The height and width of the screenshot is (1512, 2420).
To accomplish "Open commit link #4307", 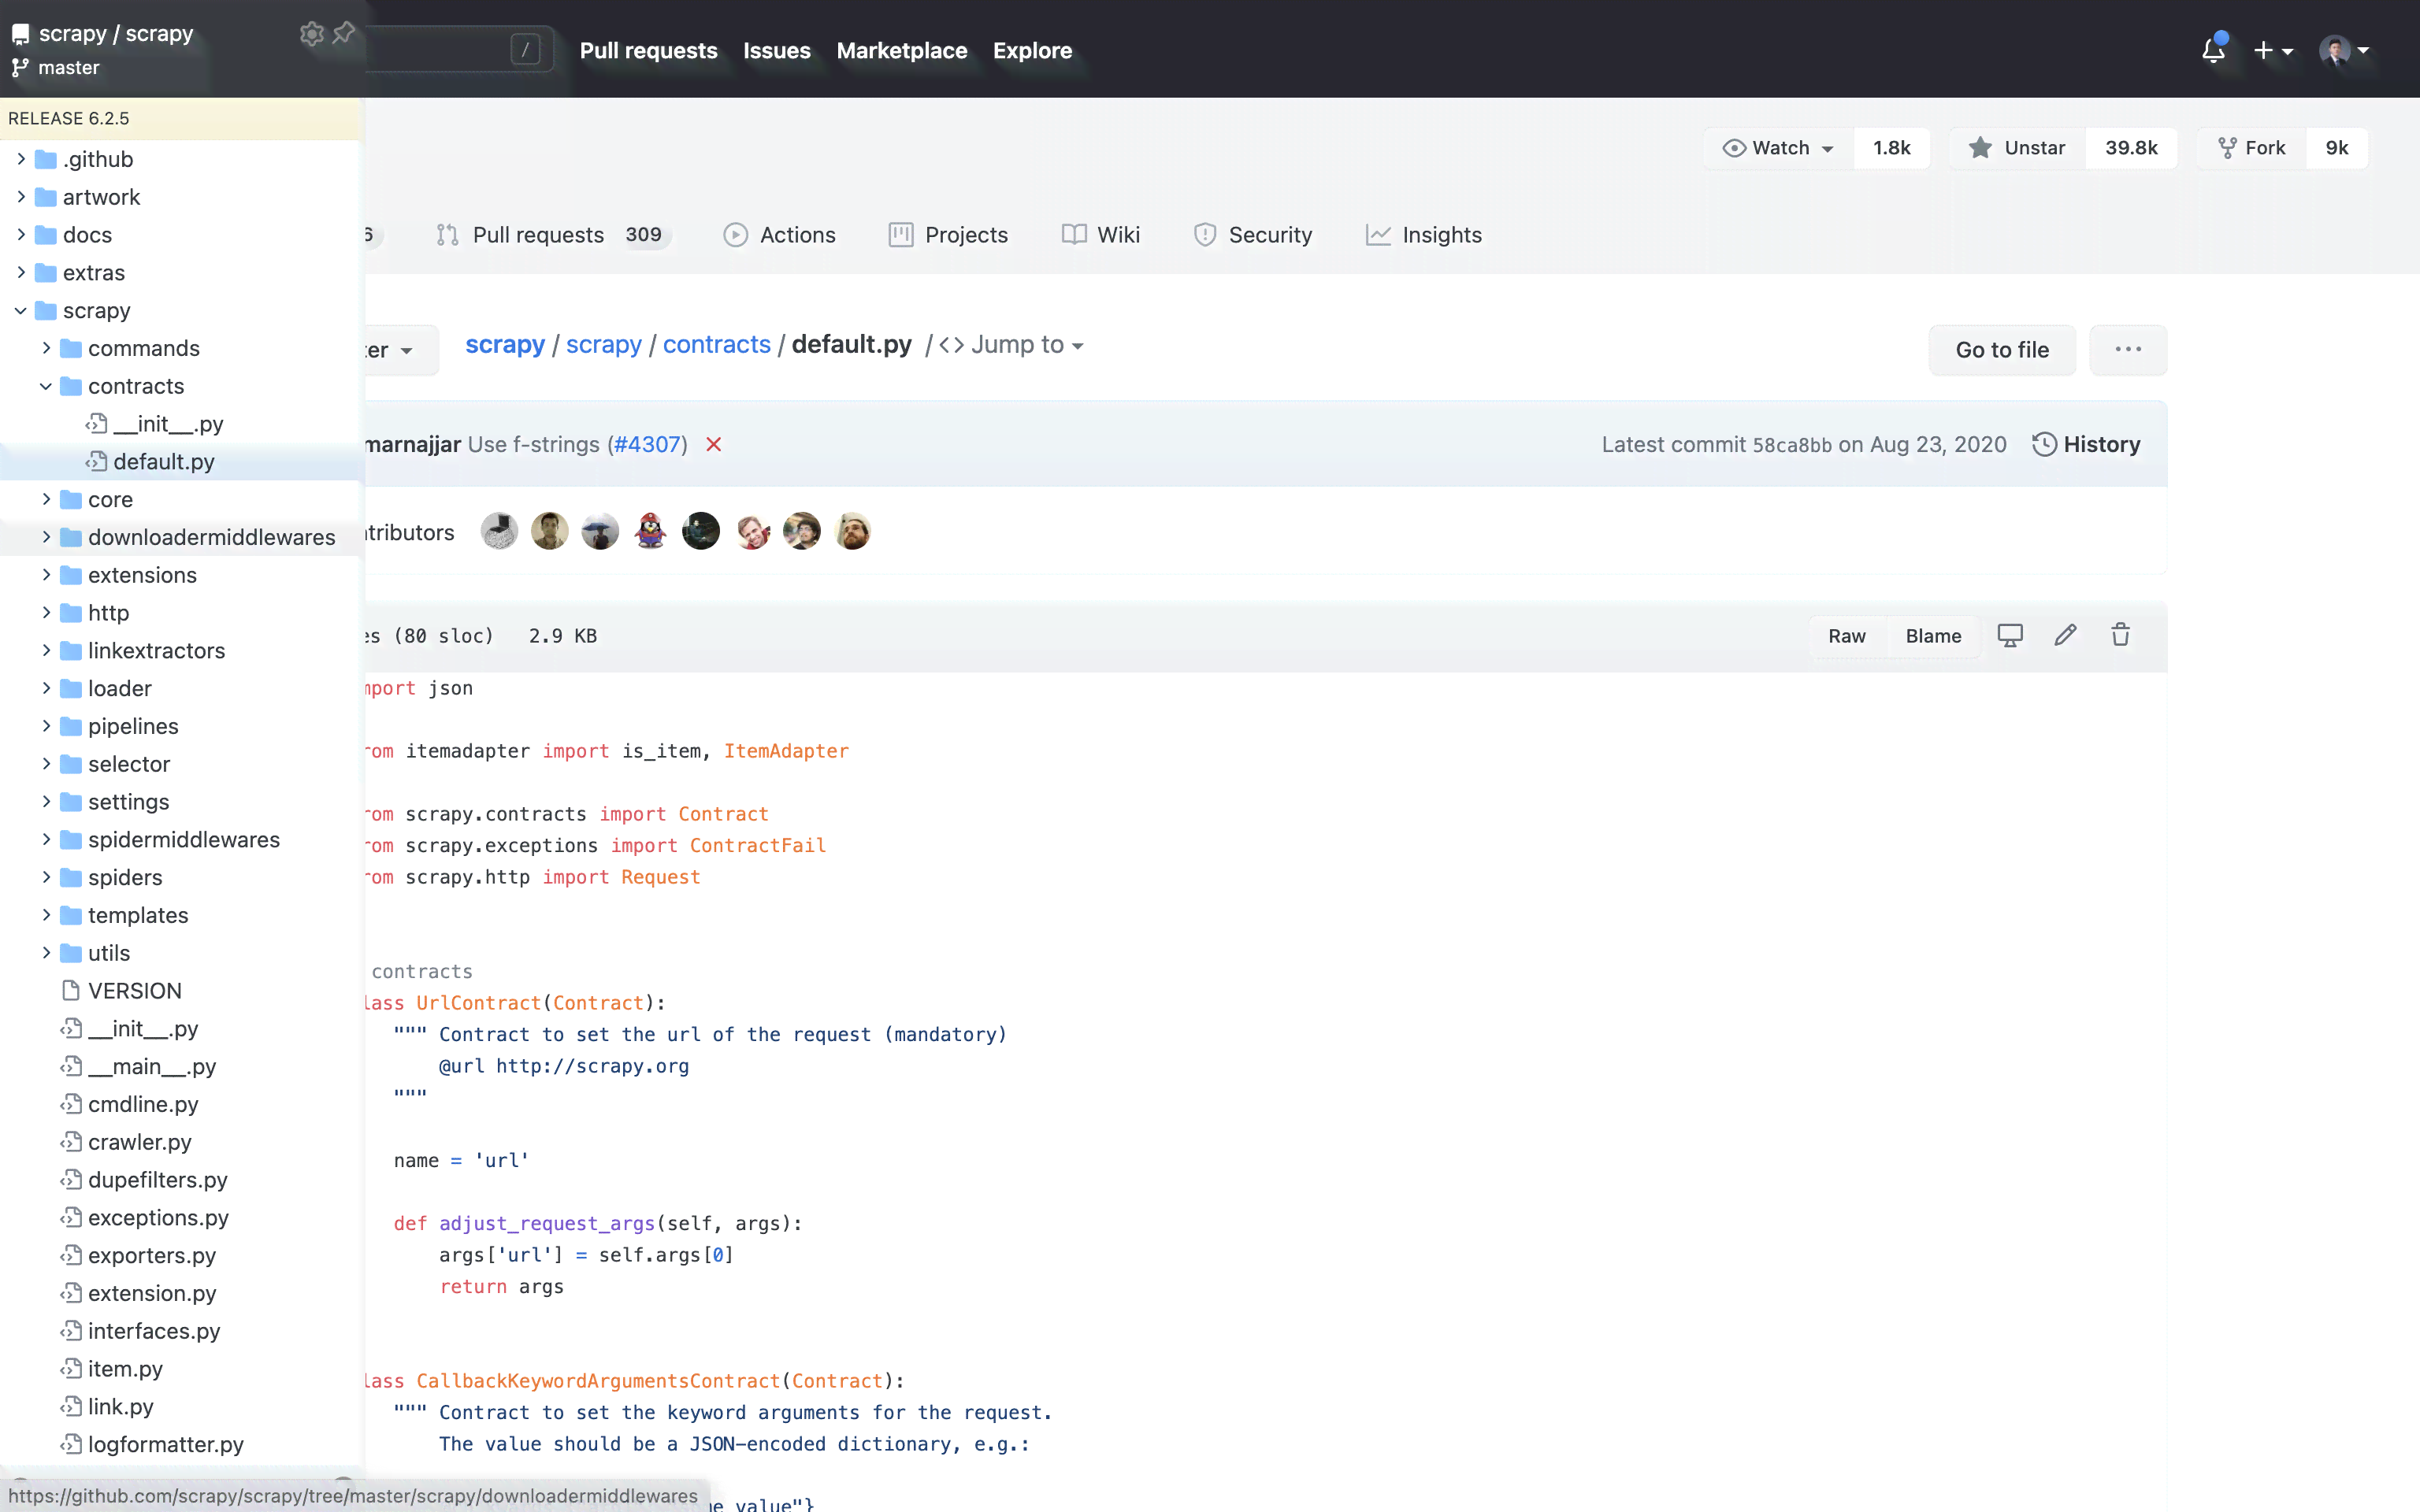I will click(648, 444).
